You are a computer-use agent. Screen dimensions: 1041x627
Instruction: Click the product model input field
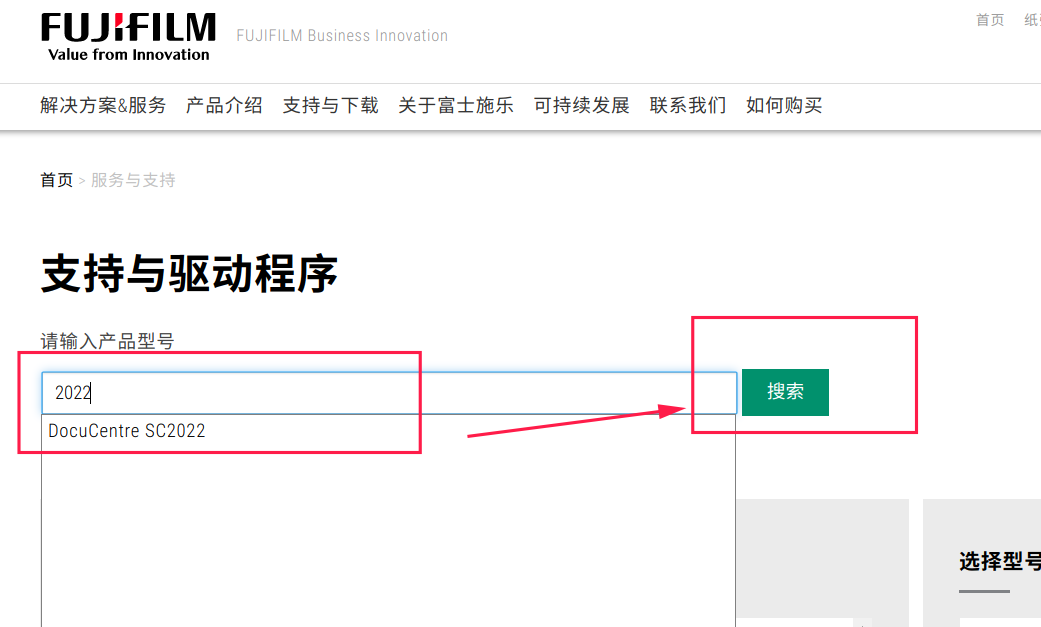389,393
